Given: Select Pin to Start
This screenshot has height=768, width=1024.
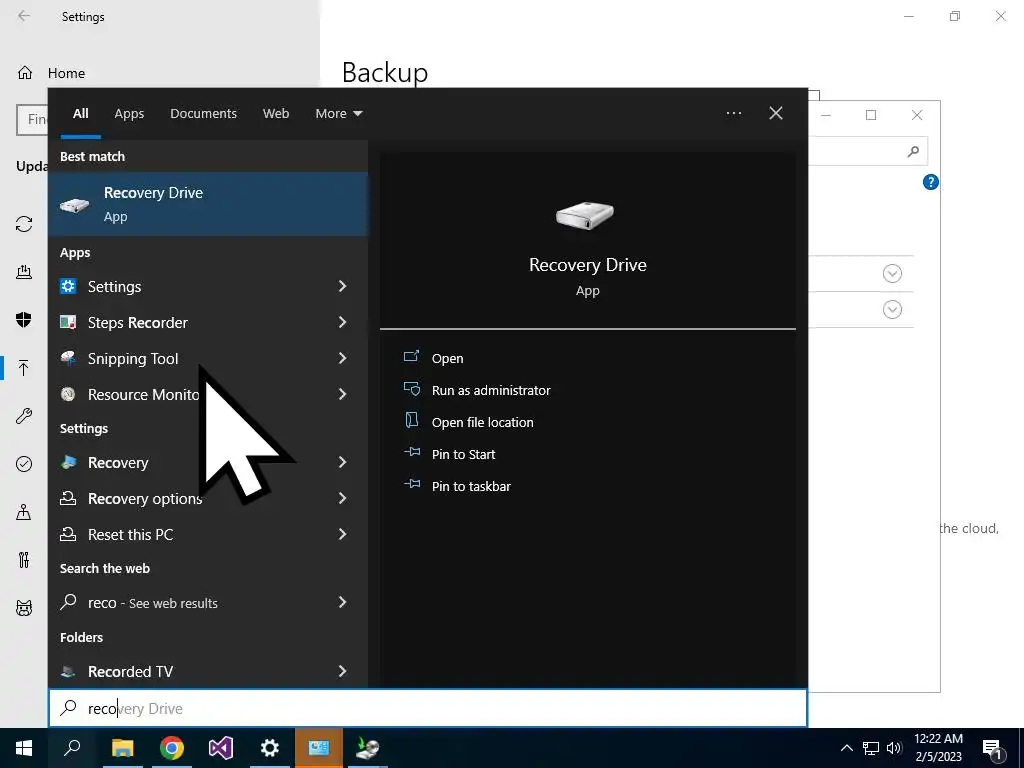Looking at the screenshot, I should point(464,454).
